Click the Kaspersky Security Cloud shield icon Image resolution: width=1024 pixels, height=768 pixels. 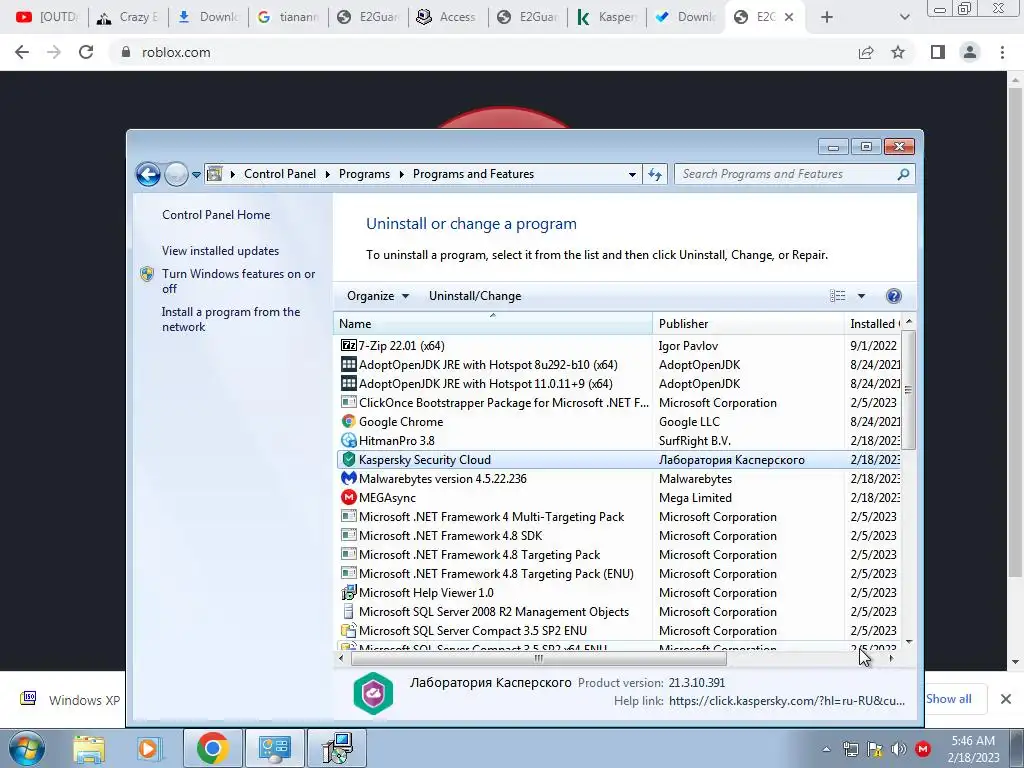click(x=349, y=460)
